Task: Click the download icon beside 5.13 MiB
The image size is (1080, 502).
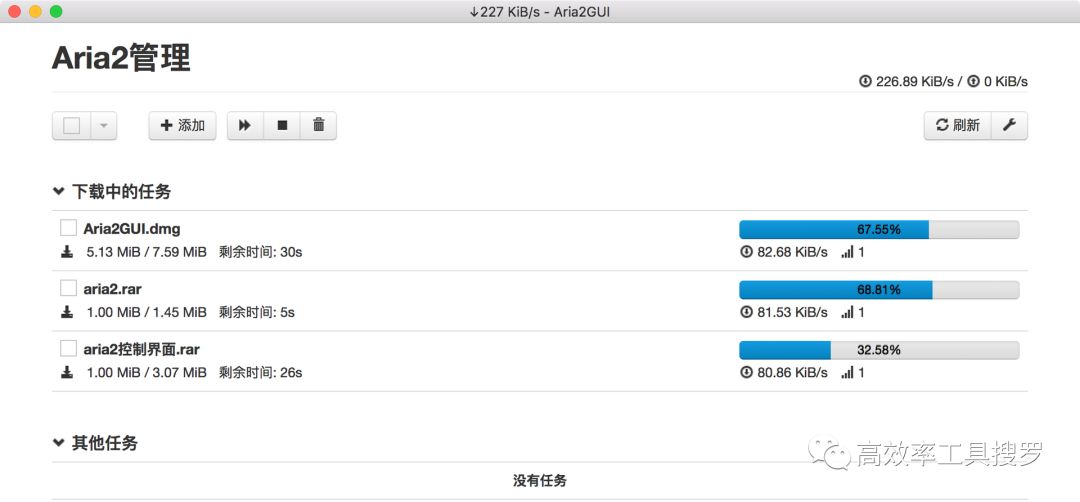Action: 67,252
